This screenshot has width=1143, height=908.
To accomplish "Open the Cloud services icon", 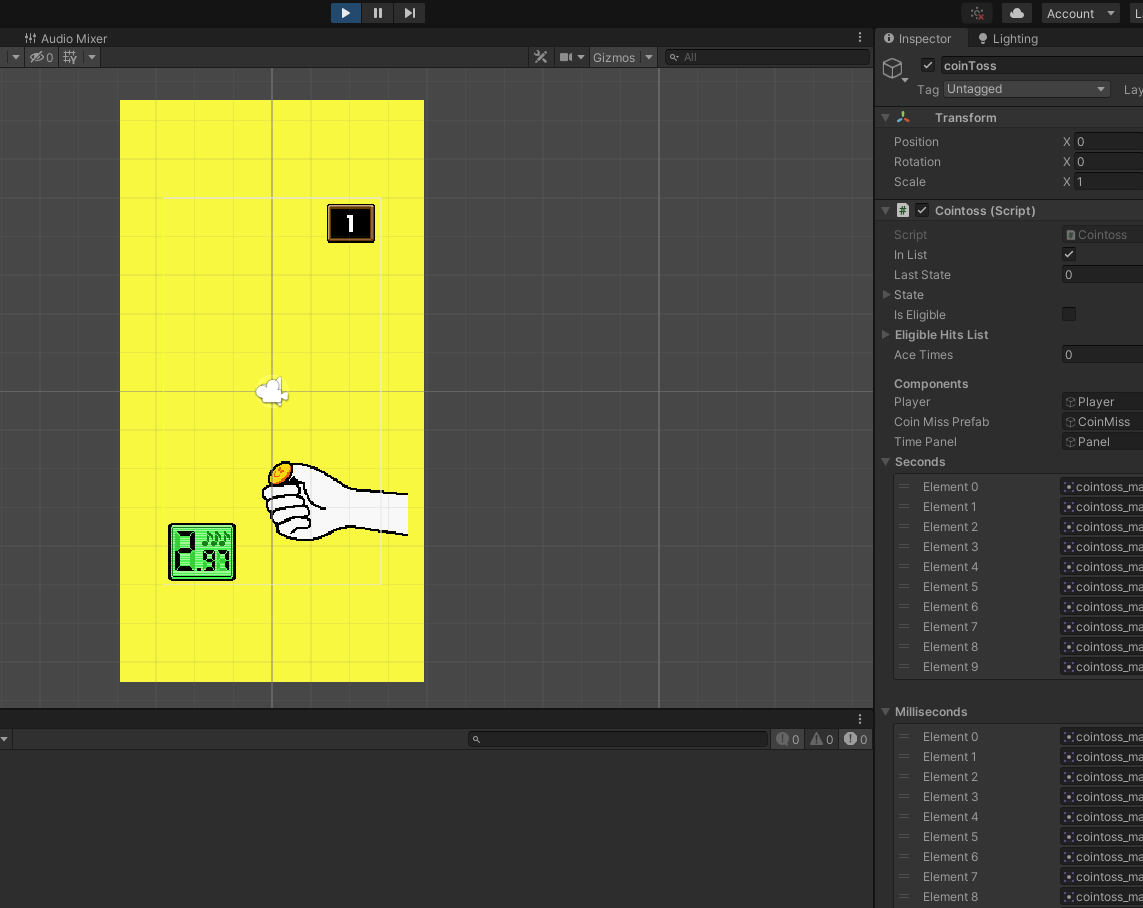I will pyautogui.click(x=1017, y=13).
